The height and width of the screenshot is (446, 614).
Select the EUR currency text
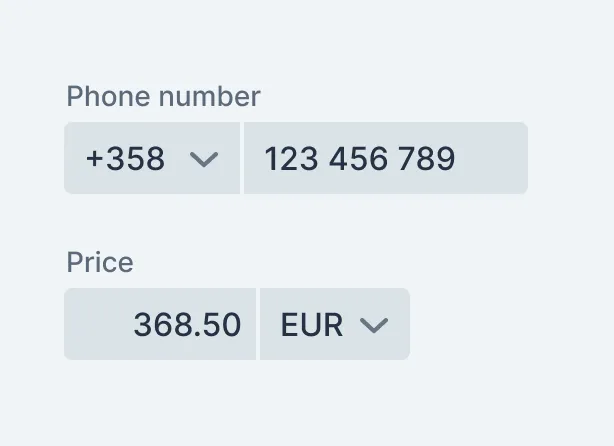coord(312,325)
